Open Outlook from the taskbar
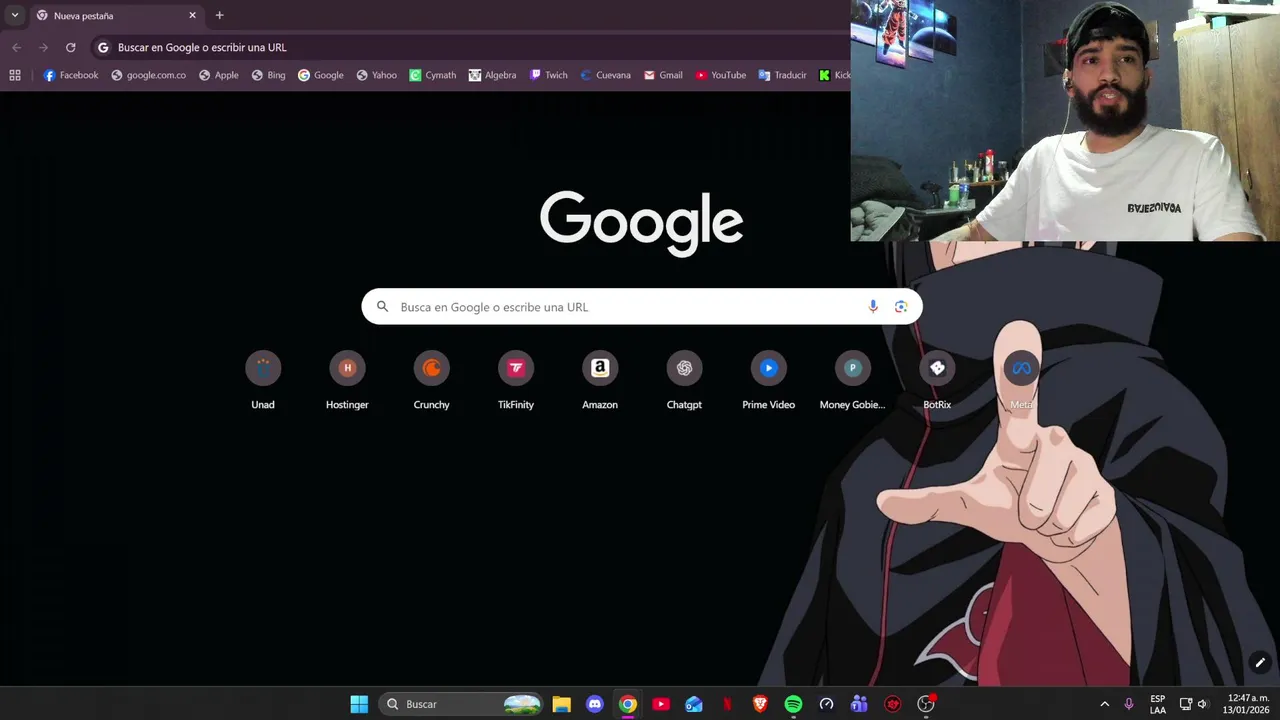This screenshot has width=1280, height=720. (x=694, y=704)
